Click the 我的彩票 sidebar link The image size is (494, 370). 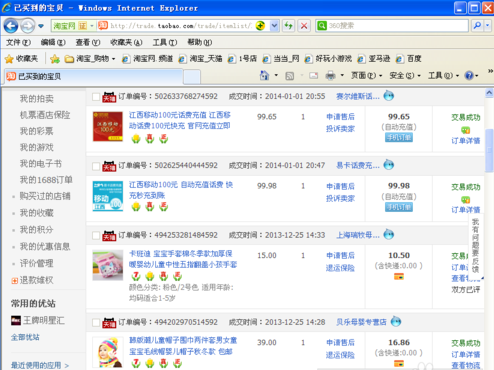tap(36, 131)
